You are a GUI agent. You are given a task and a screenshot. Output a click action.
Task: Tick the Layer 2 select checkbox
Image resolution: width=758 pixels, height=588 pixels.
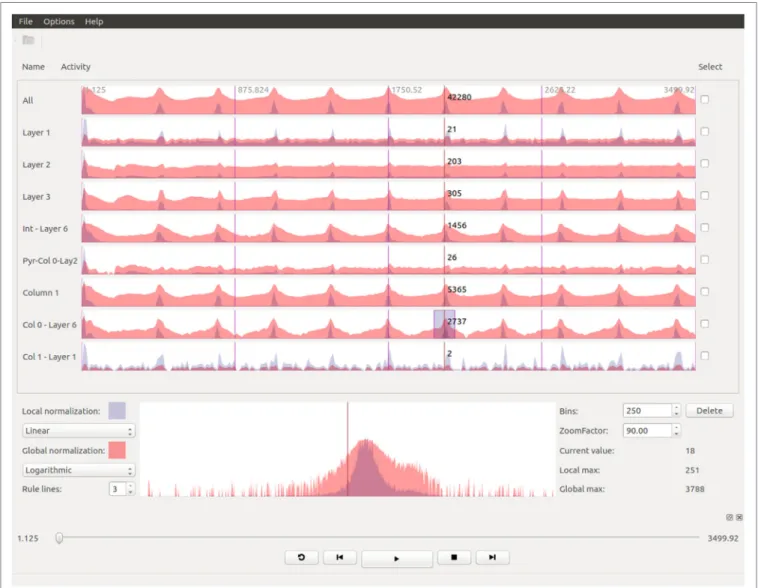pyautogui.click(x=705, y=163)
